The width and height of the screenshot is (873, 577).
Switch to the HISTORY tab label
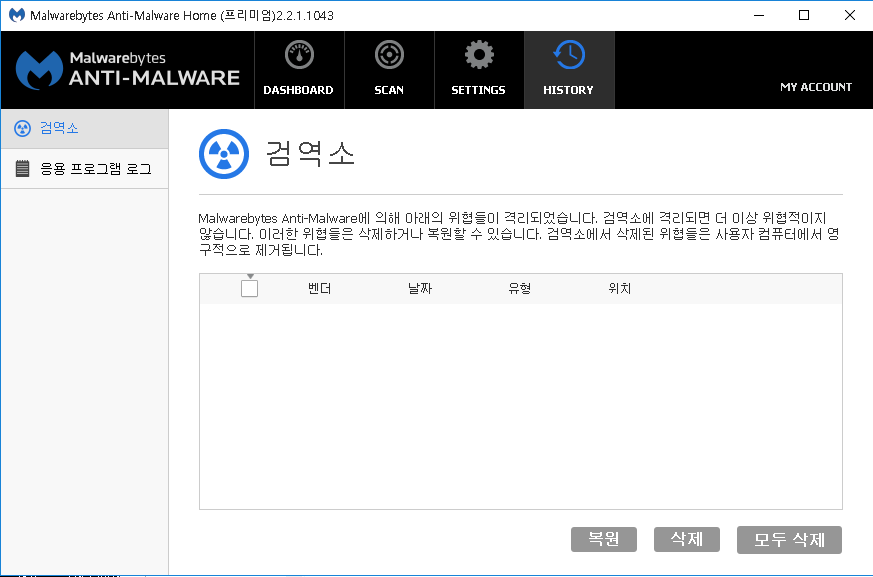tap(568, 90)
